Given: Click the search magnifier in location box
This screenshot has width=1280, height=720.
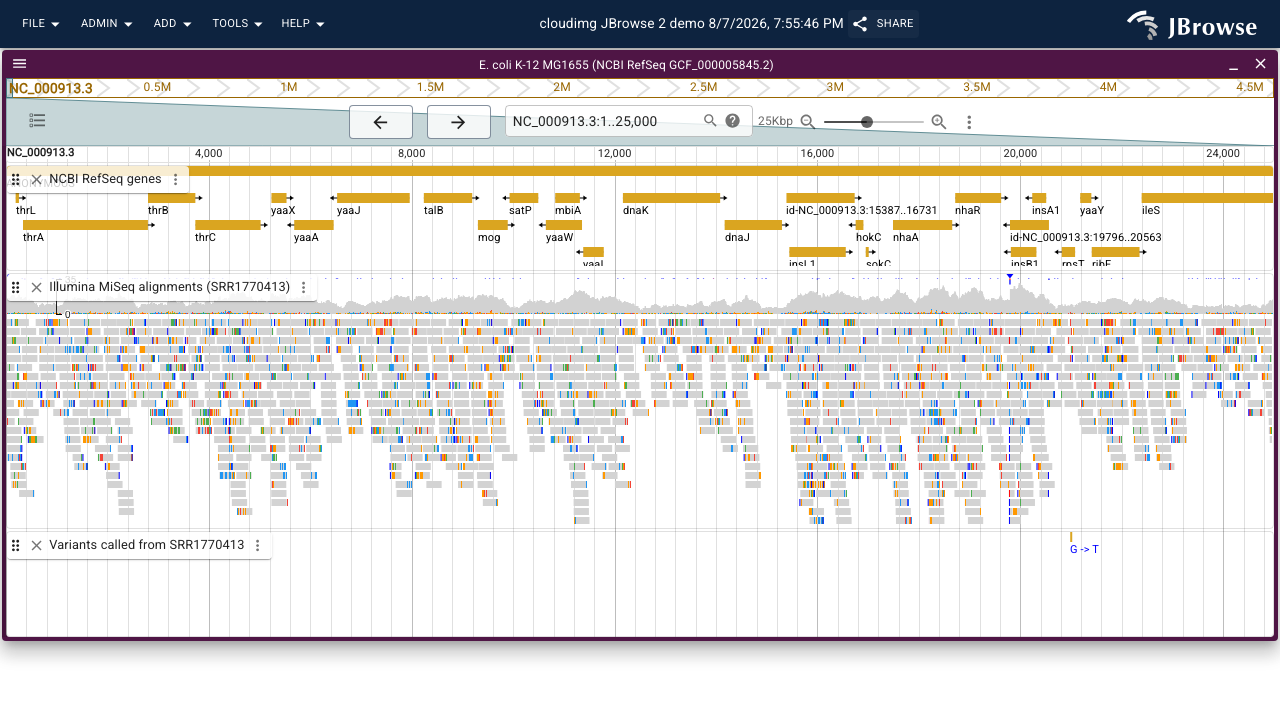Looking at the screenshot, I should [x=710, y=121].
